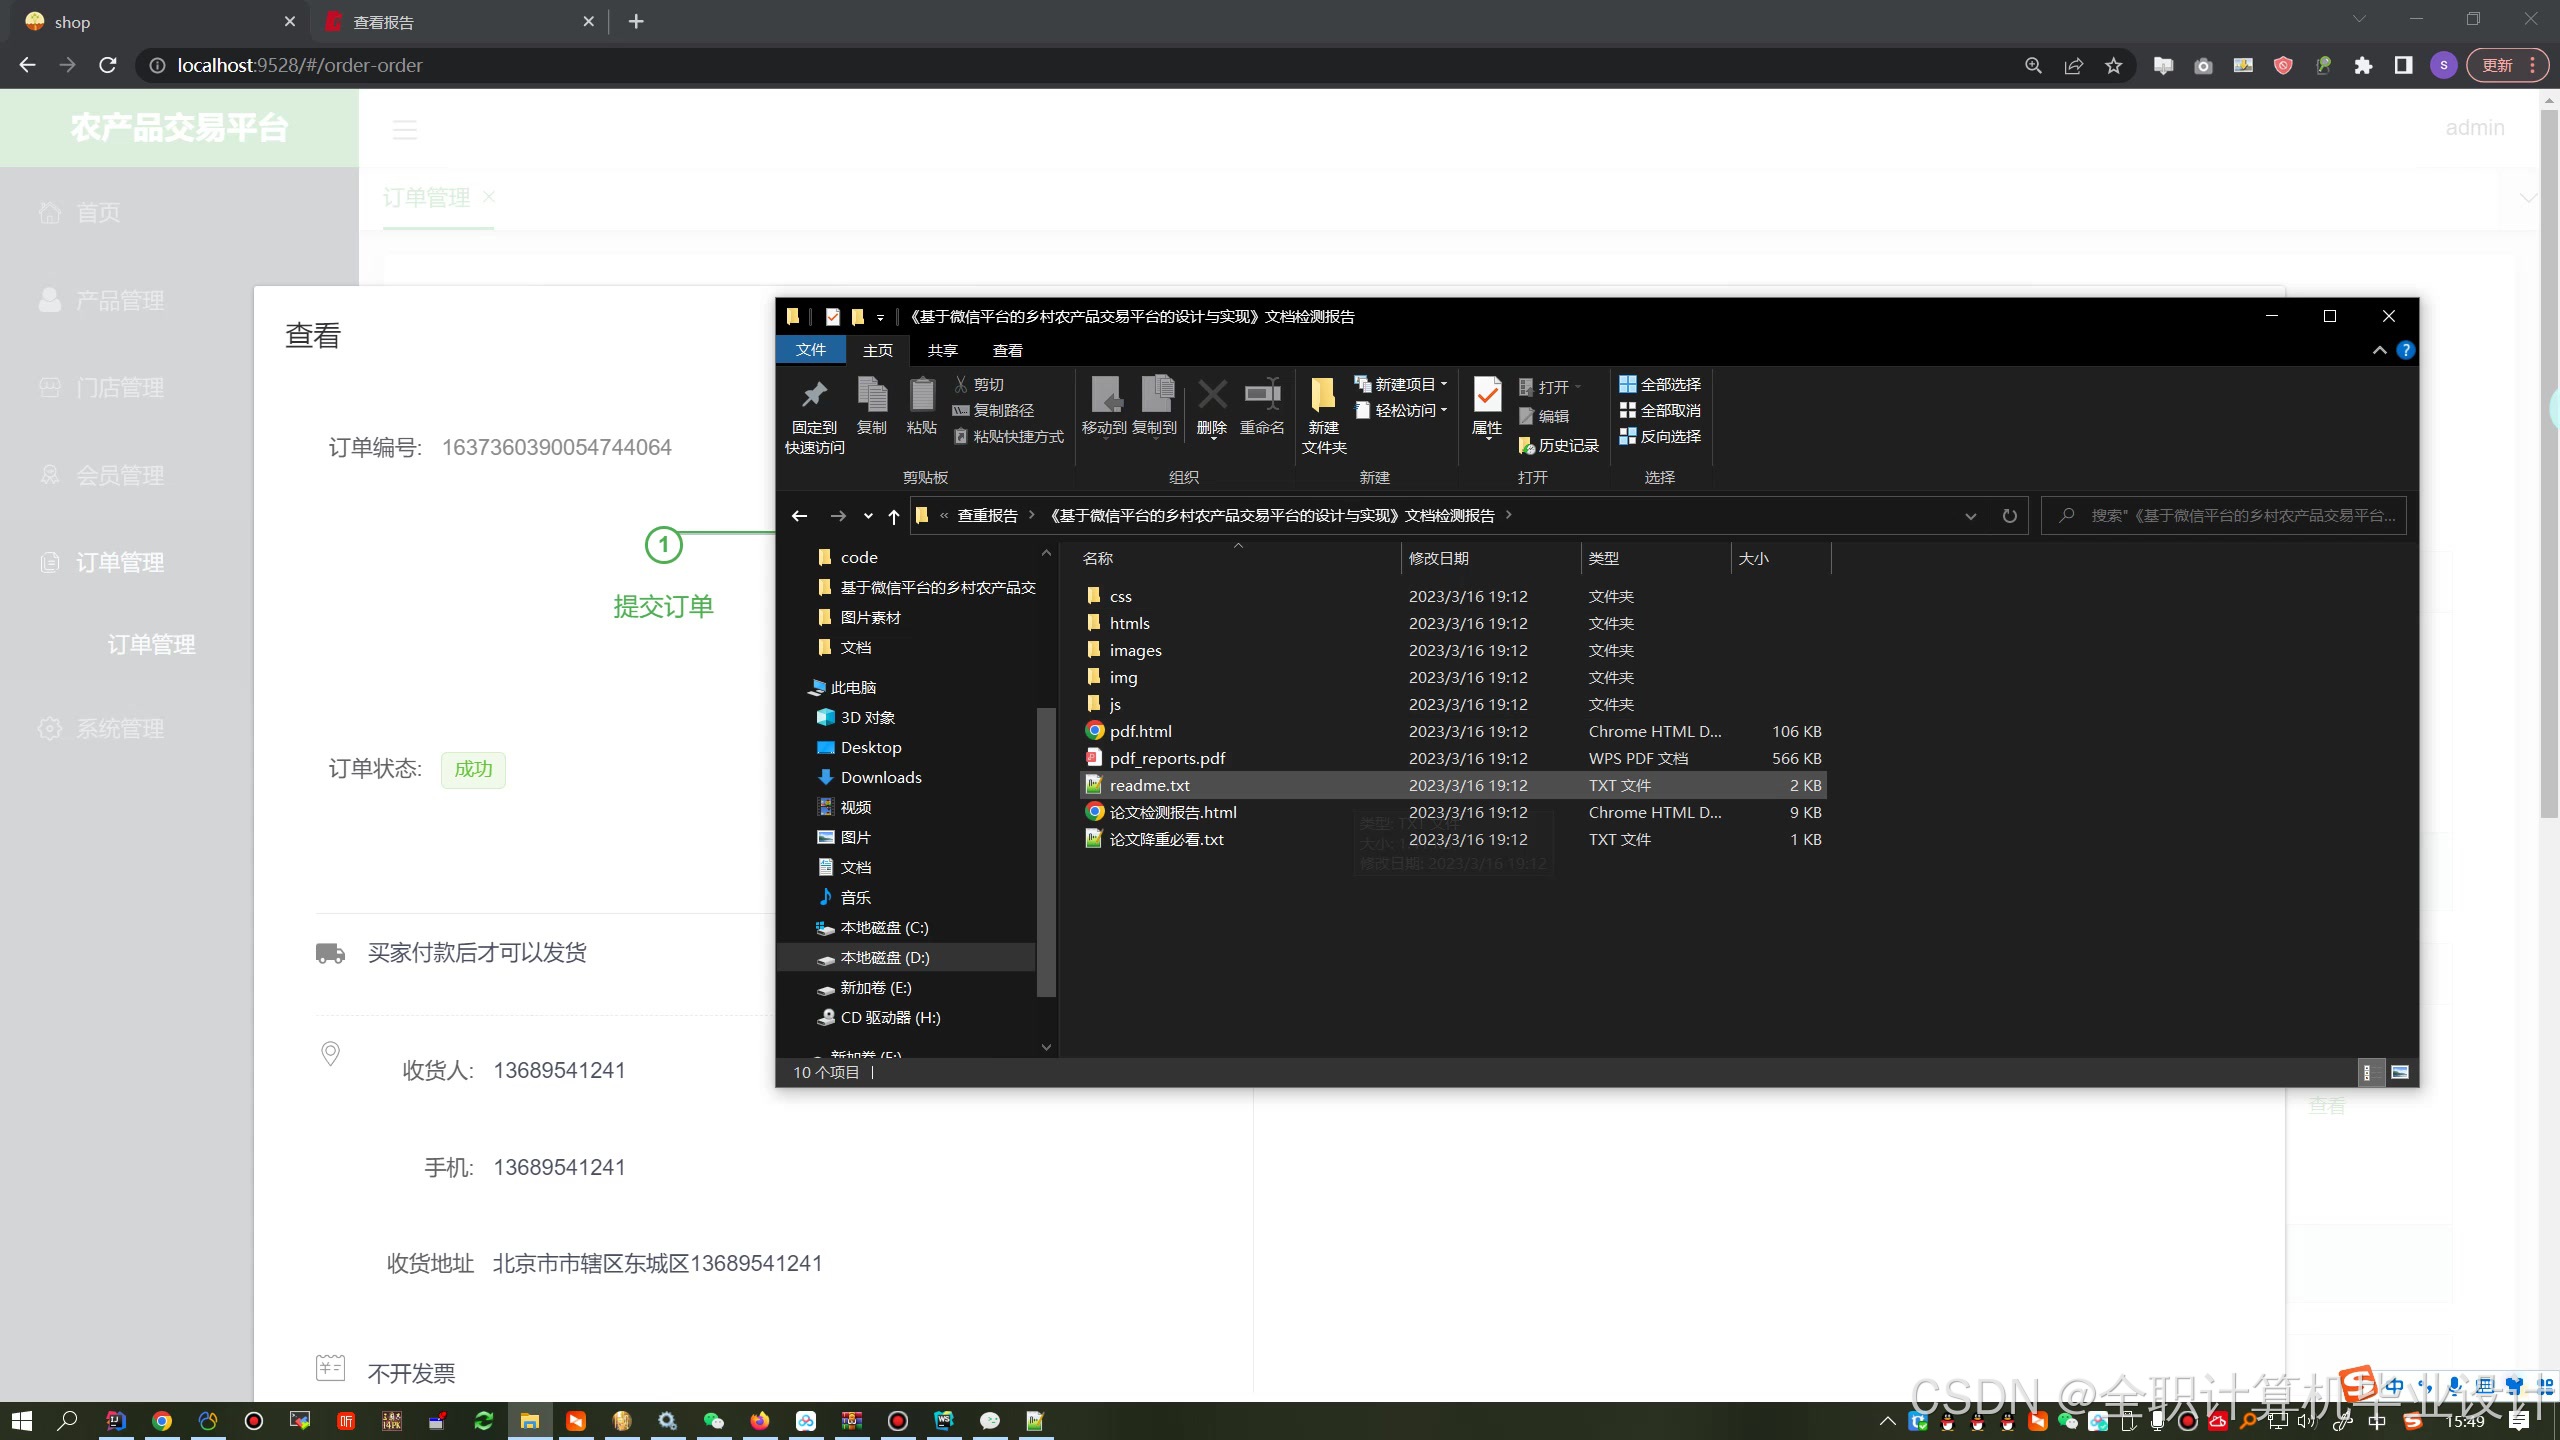Viewport: 2560px width, 1440px height.
Task: Open the 订单管理 sidebar menu
Action: click(120, 562)
